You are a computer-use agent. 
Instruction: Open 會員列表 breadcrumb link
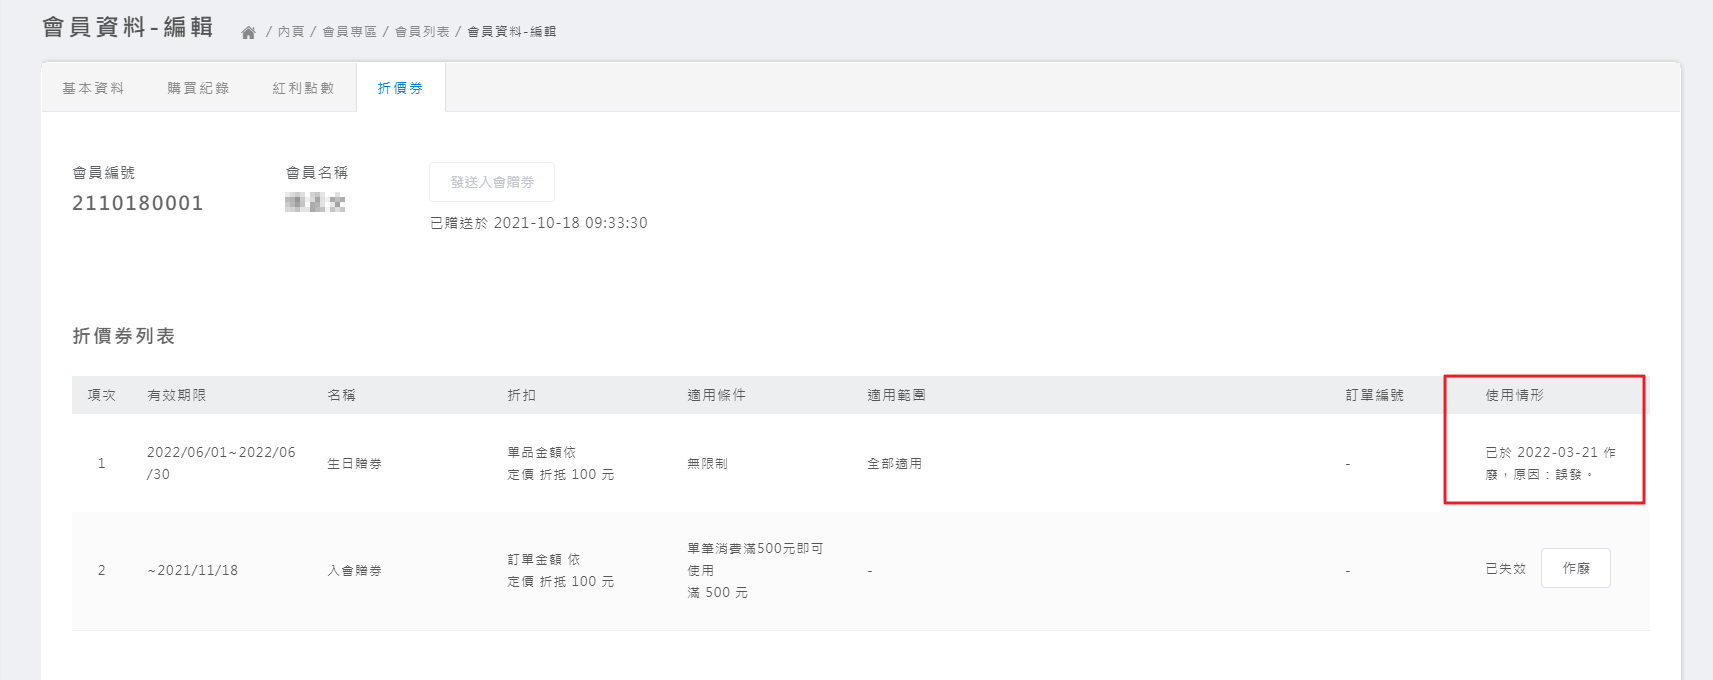coord(422,32)
